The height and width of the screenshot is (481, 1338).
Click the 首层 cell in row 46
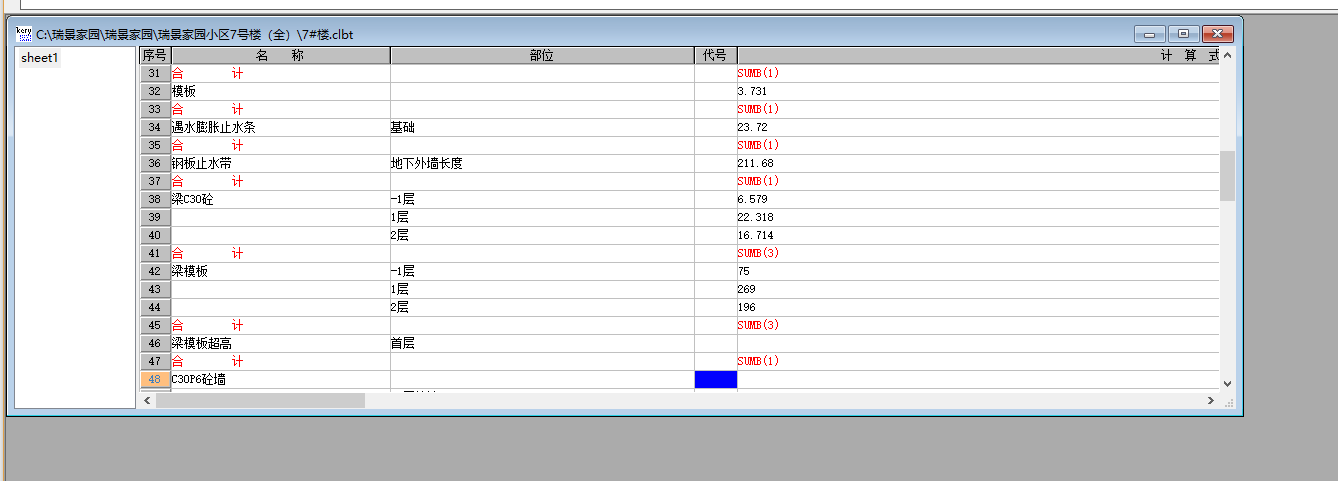542,344
